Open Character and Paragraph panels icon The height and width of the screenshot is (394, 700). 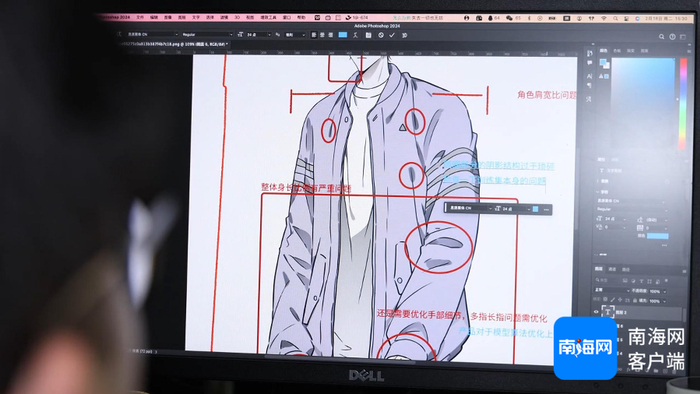(368, 35)
